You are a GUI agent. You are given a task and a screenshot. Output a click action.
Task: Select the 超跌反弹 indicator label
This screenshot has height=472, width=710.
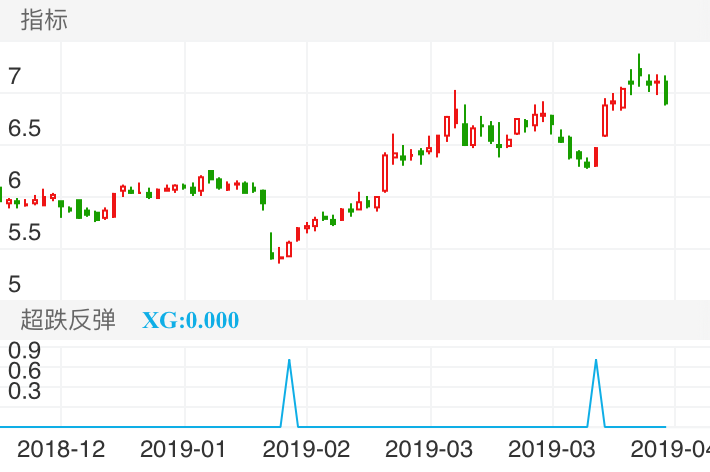pos(68,320)
